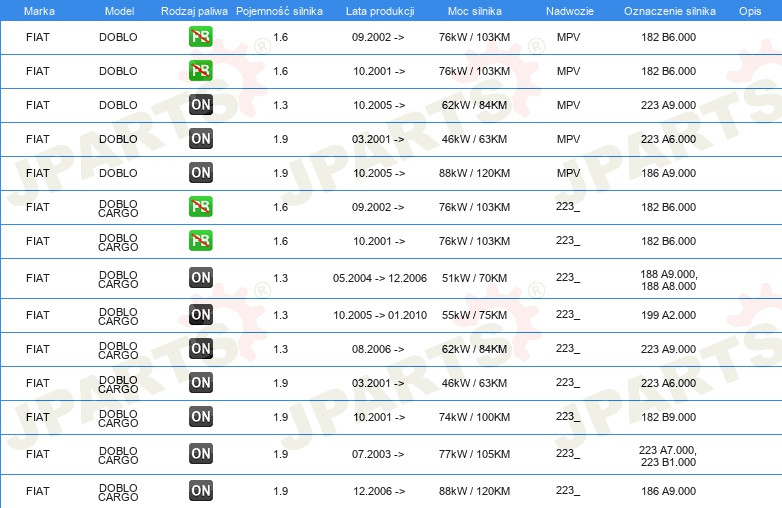782x508 pixels.
Task: Click the ON diesel icon in the 51kW / 70KM row
Action: [x=200, y=278]
